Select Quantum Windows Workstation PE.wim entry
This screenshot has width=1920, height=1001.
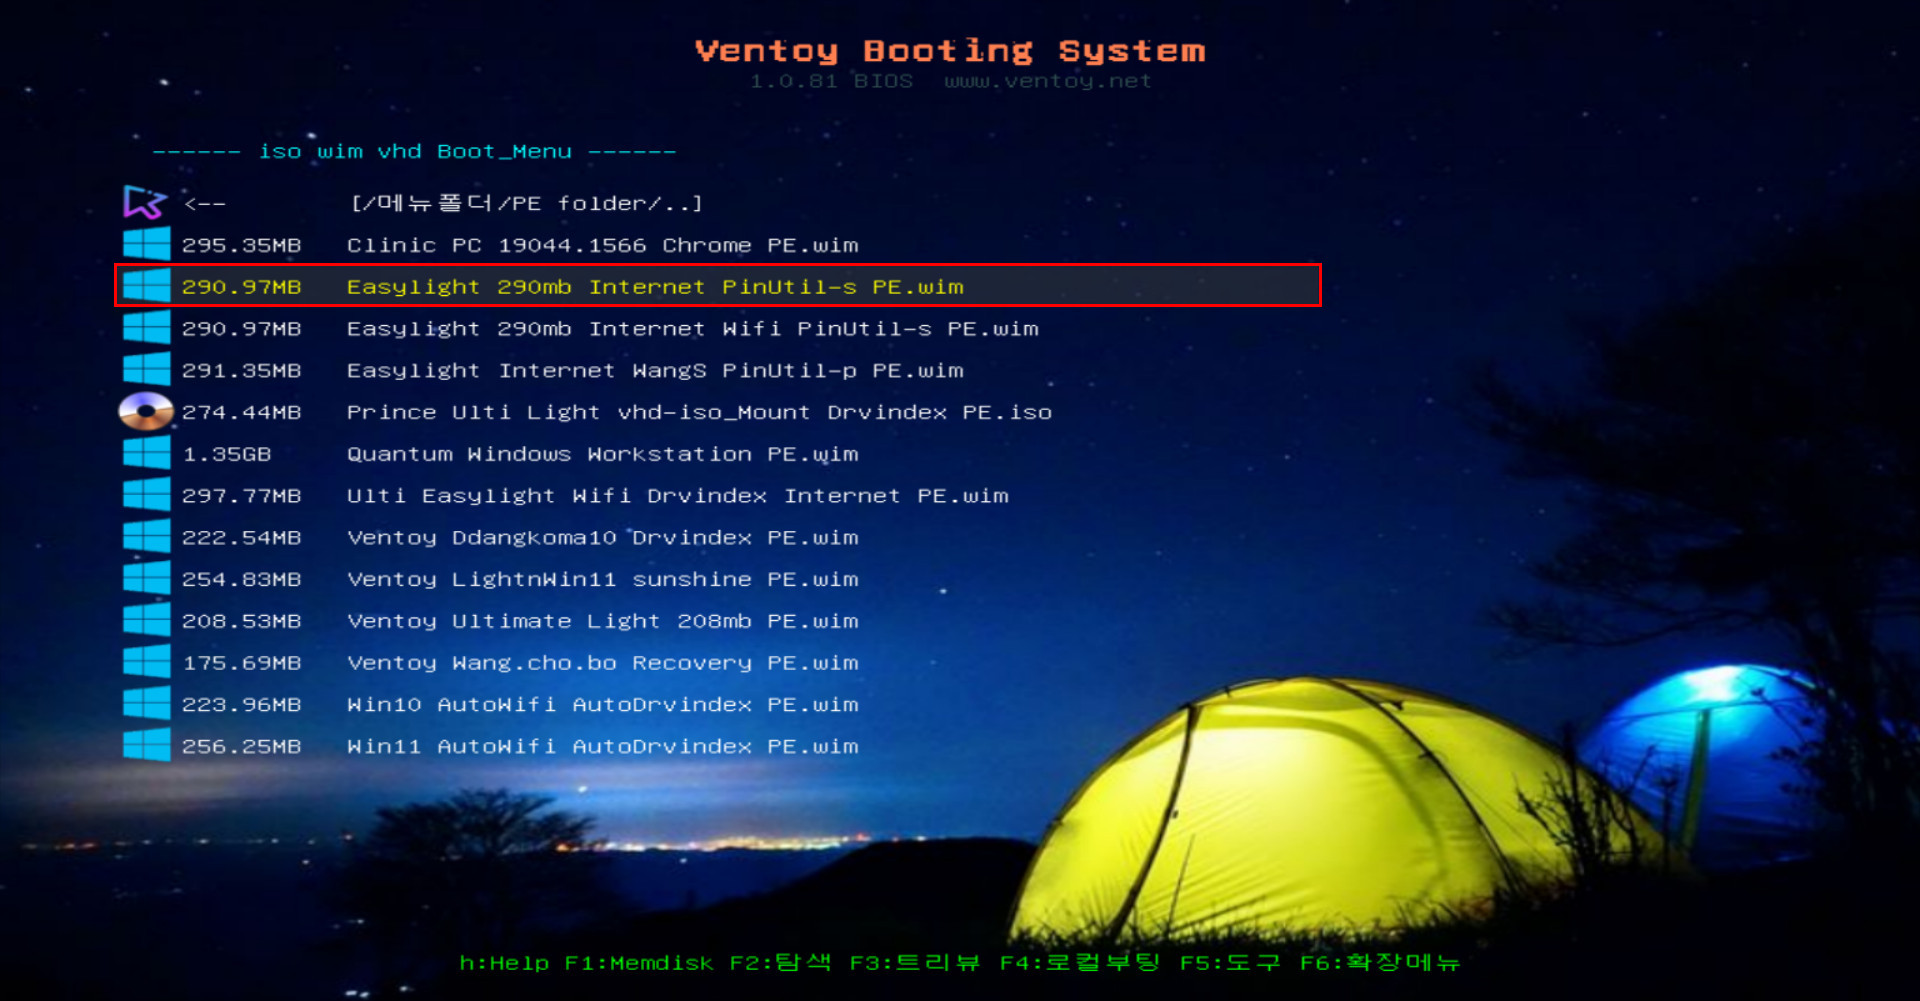click(602, 454)
